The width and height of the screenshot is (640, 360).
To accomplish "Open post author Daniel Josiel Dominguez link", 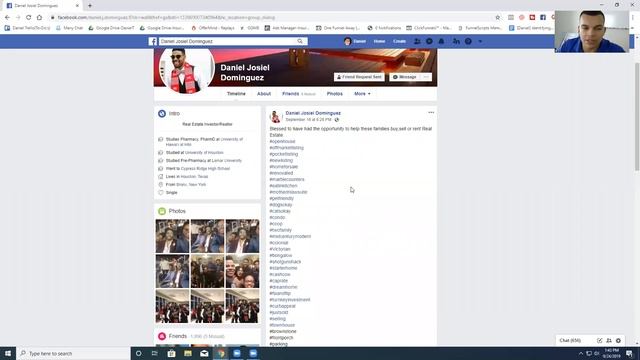I will [x=313, y=113].
